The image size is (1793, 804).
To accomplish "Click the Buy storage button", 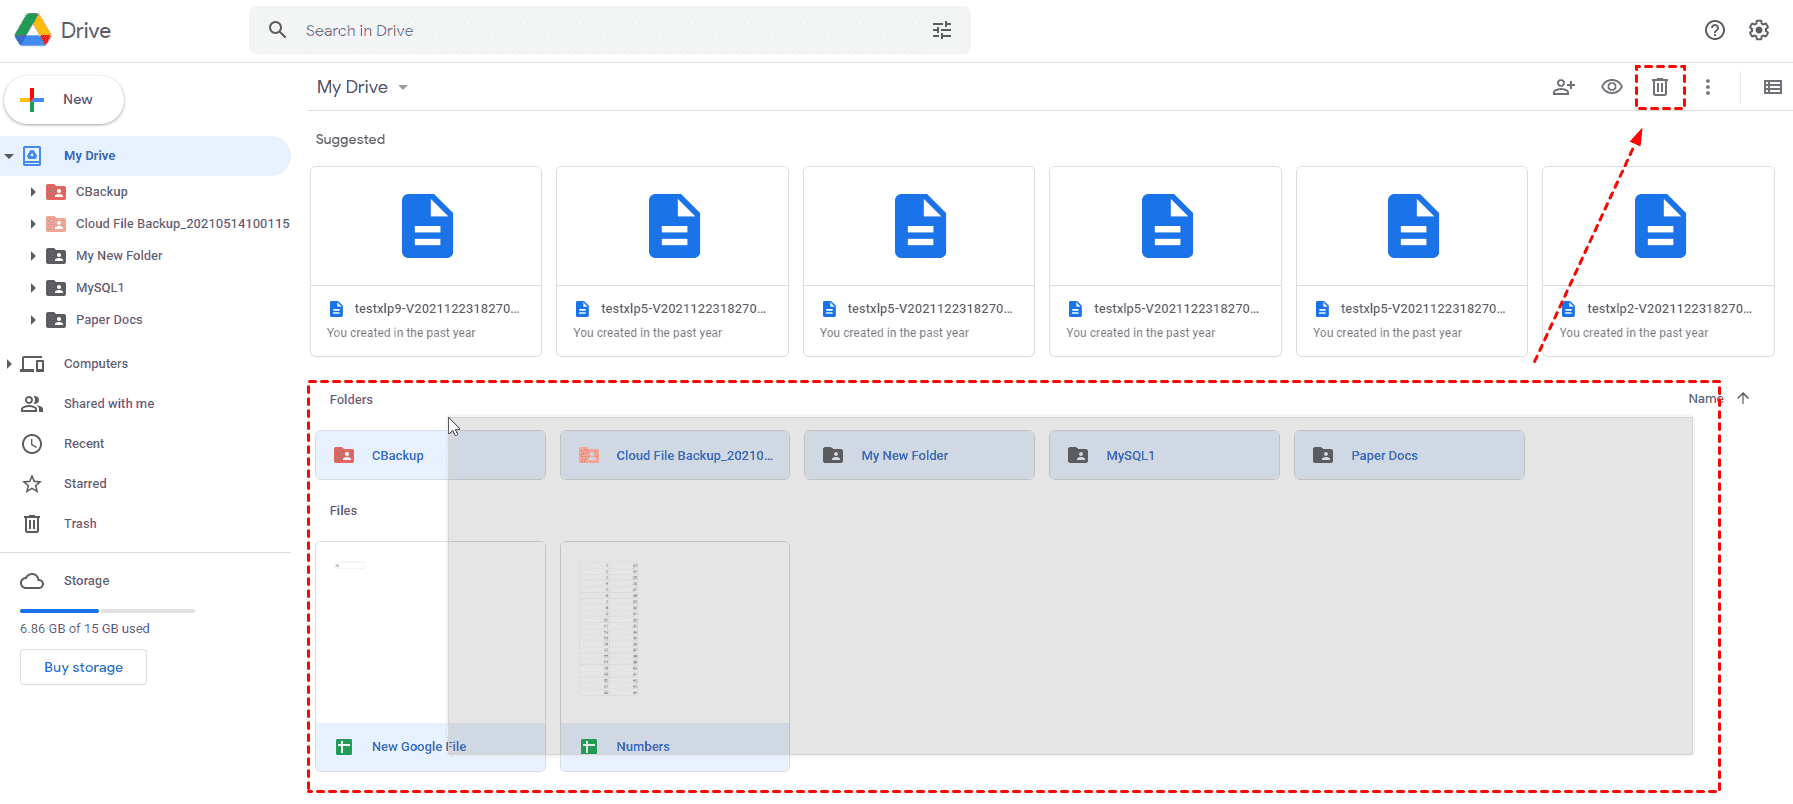I will 83,667.
